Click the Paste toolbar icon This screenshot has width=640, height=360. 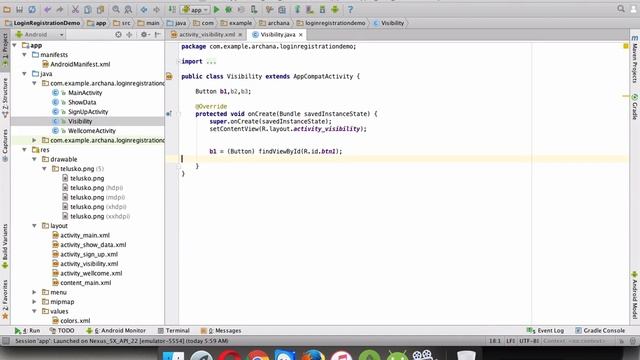pos(100,9)
